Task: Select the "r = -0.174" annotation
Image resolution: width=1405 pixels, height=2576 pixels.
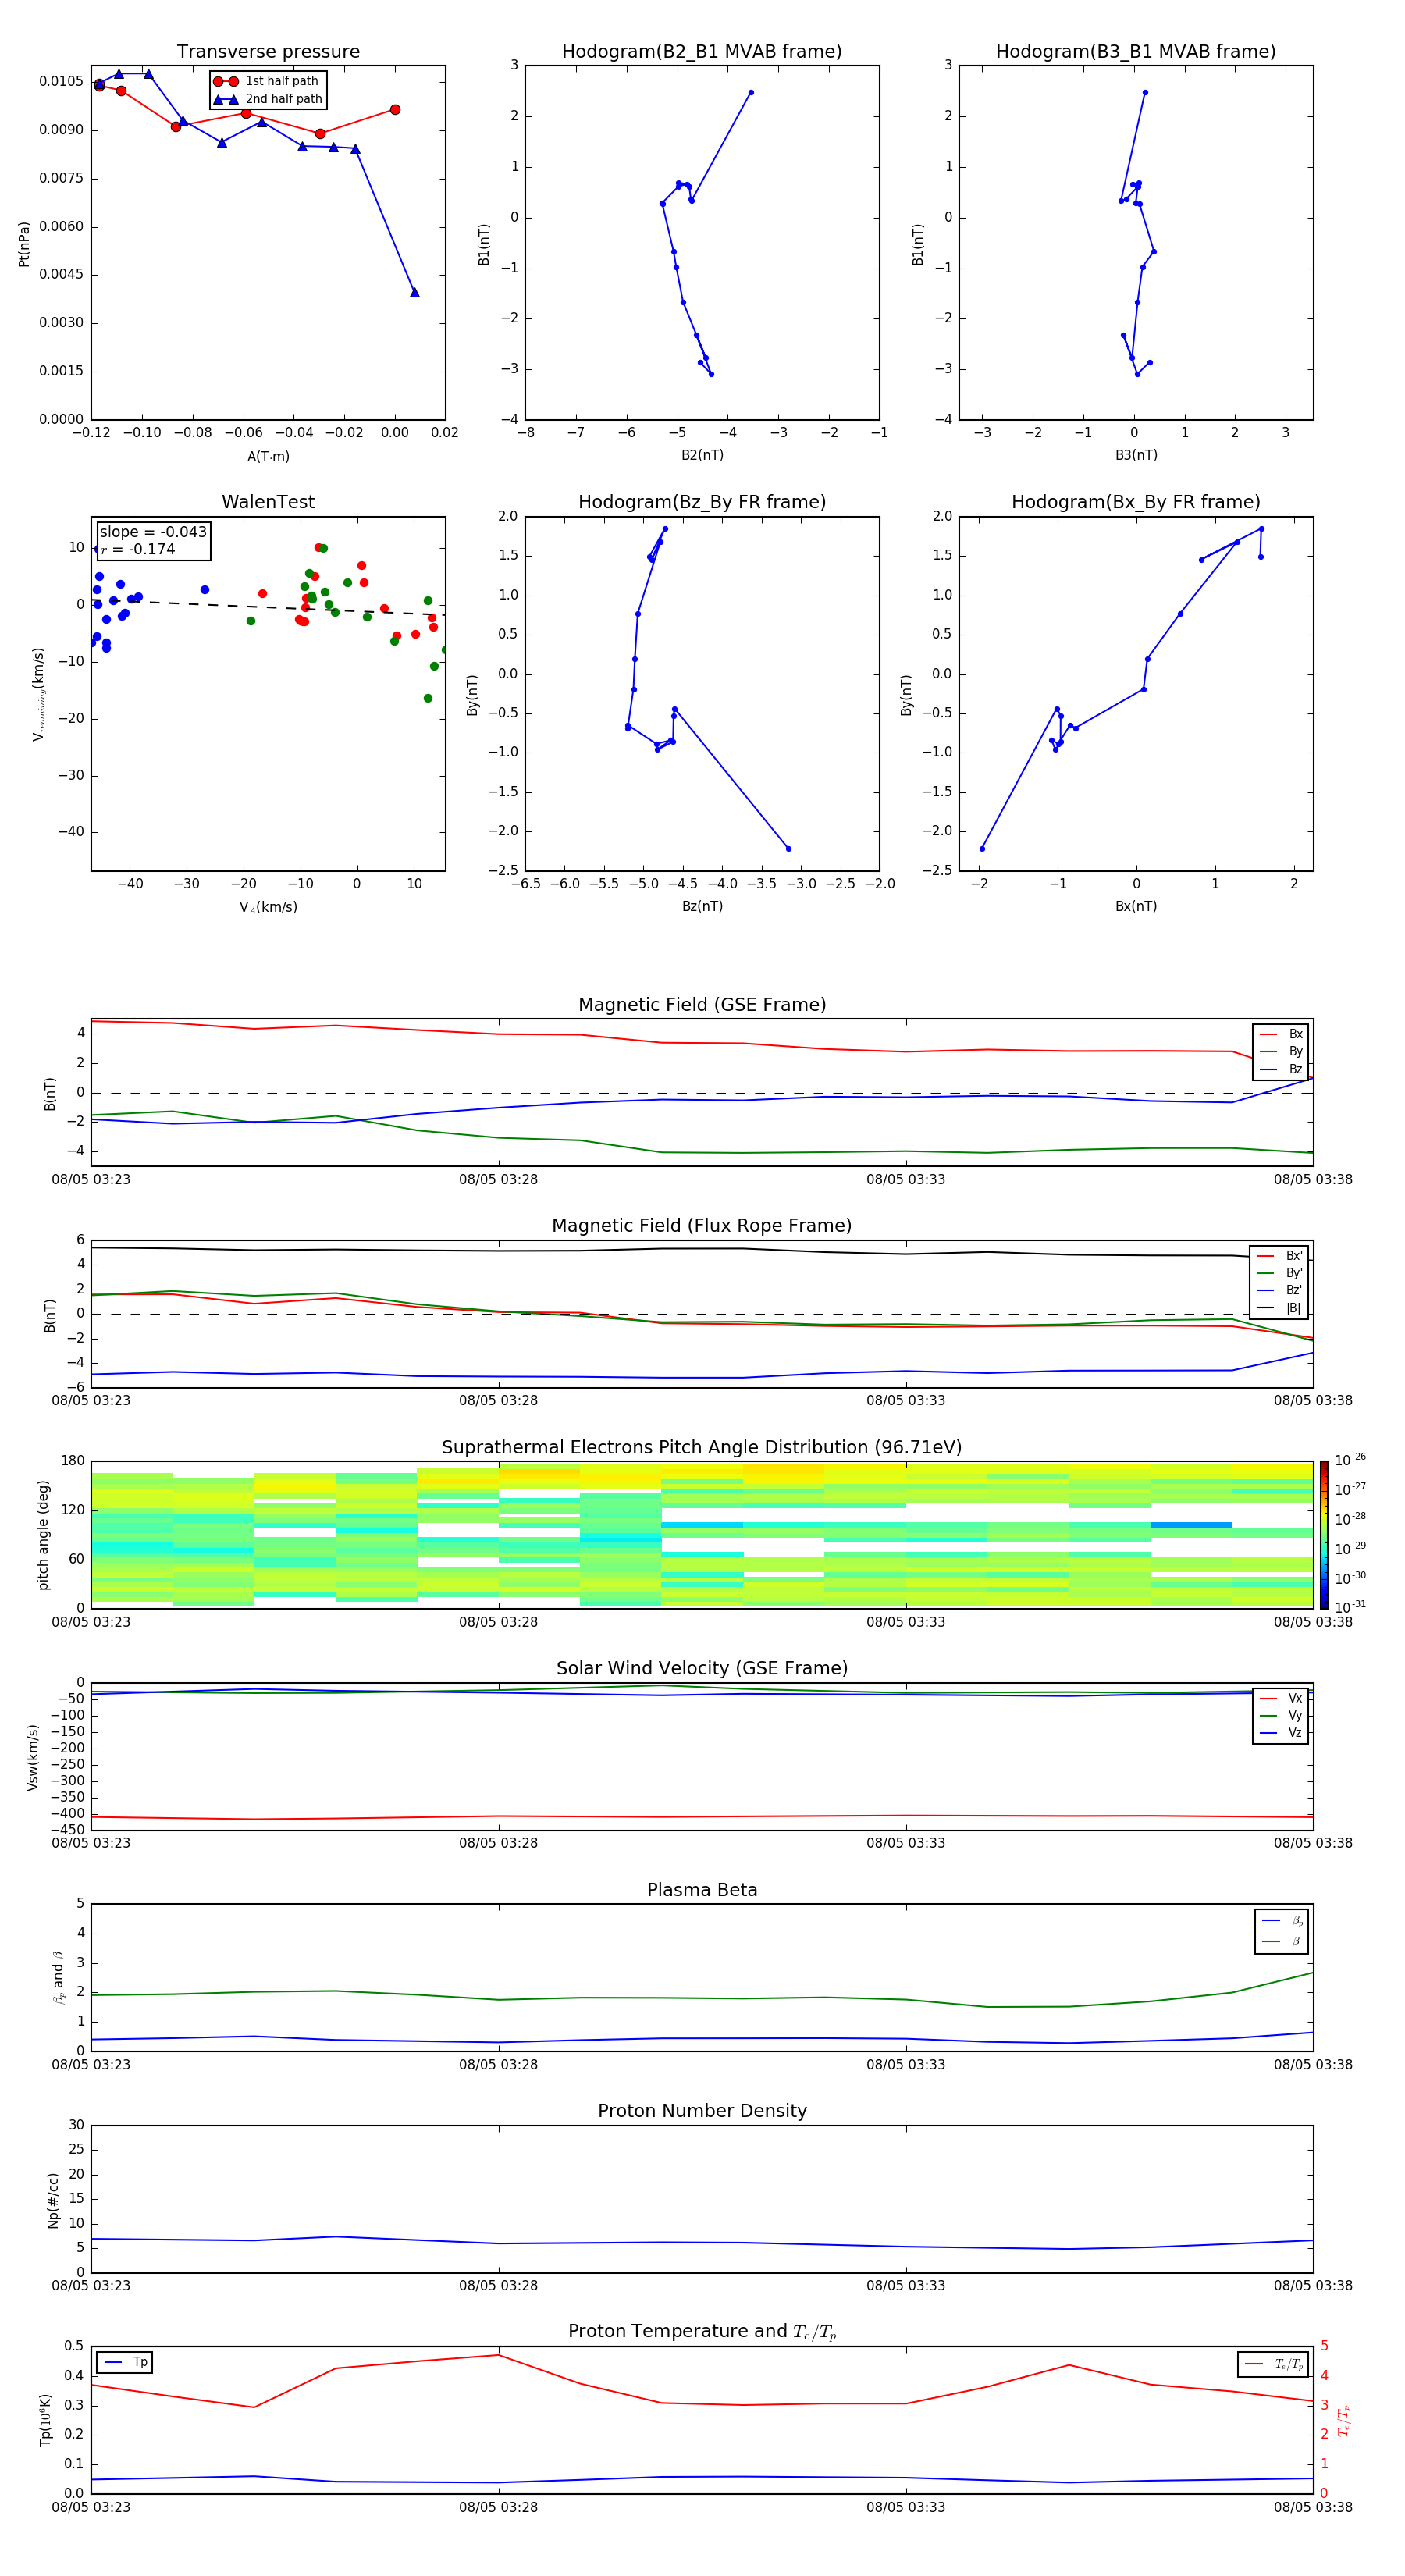Action: 138,549
